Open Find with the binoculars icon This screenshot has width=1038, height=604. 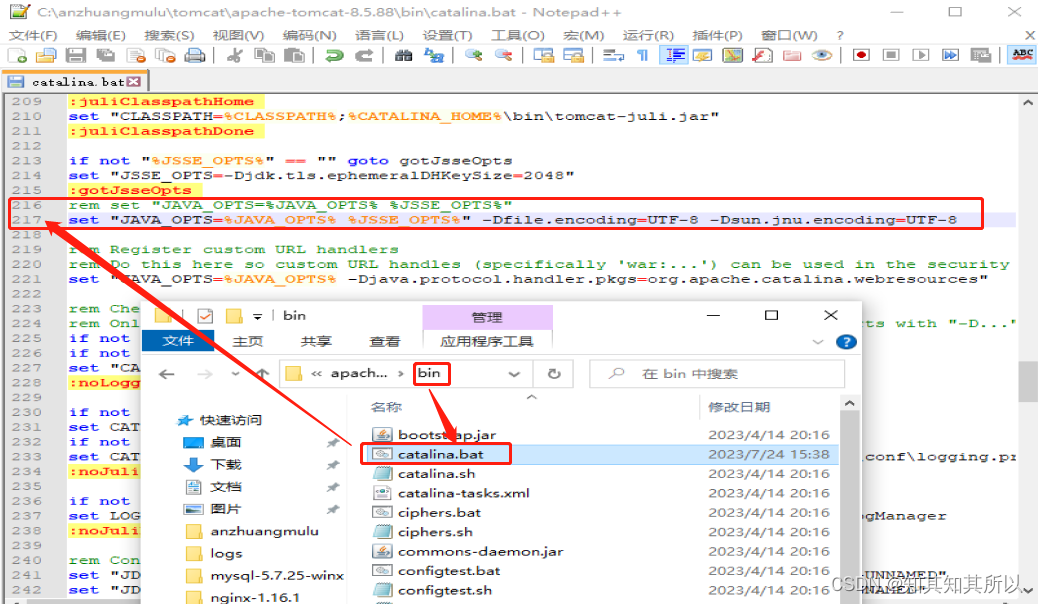click(403, 56)
